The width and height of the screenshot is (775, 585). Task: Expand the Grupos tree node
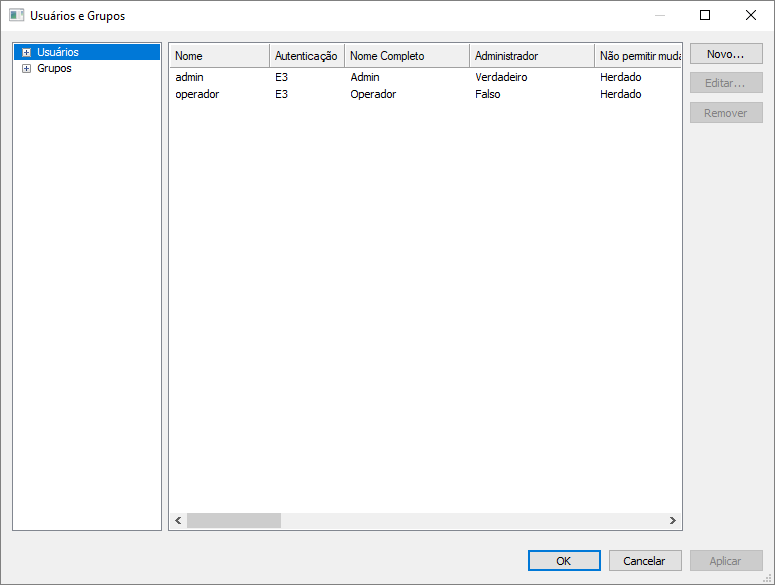click(26, 69)
